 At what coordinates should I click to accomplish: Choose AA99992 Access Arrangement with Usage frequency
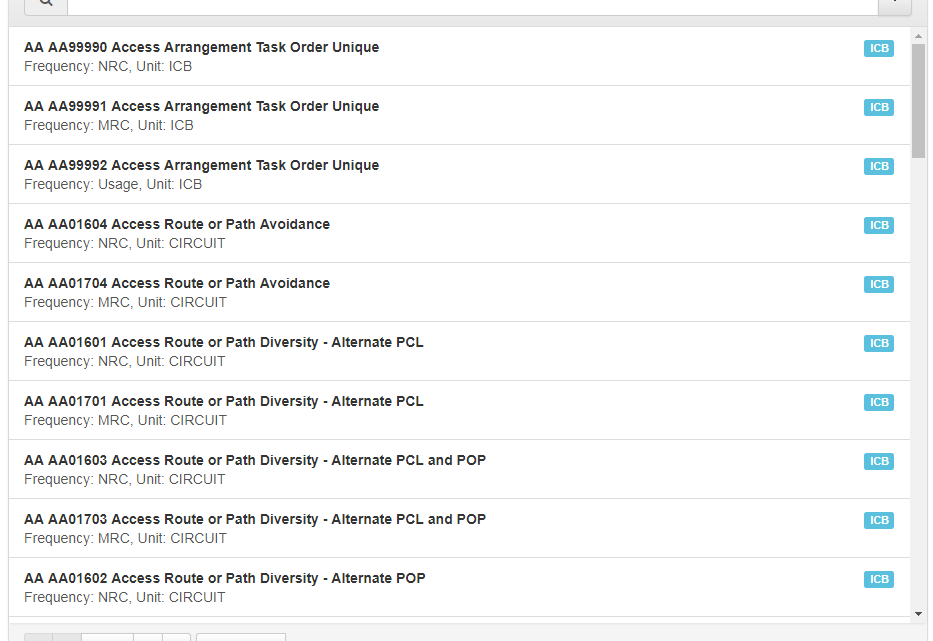click(201, 165)
